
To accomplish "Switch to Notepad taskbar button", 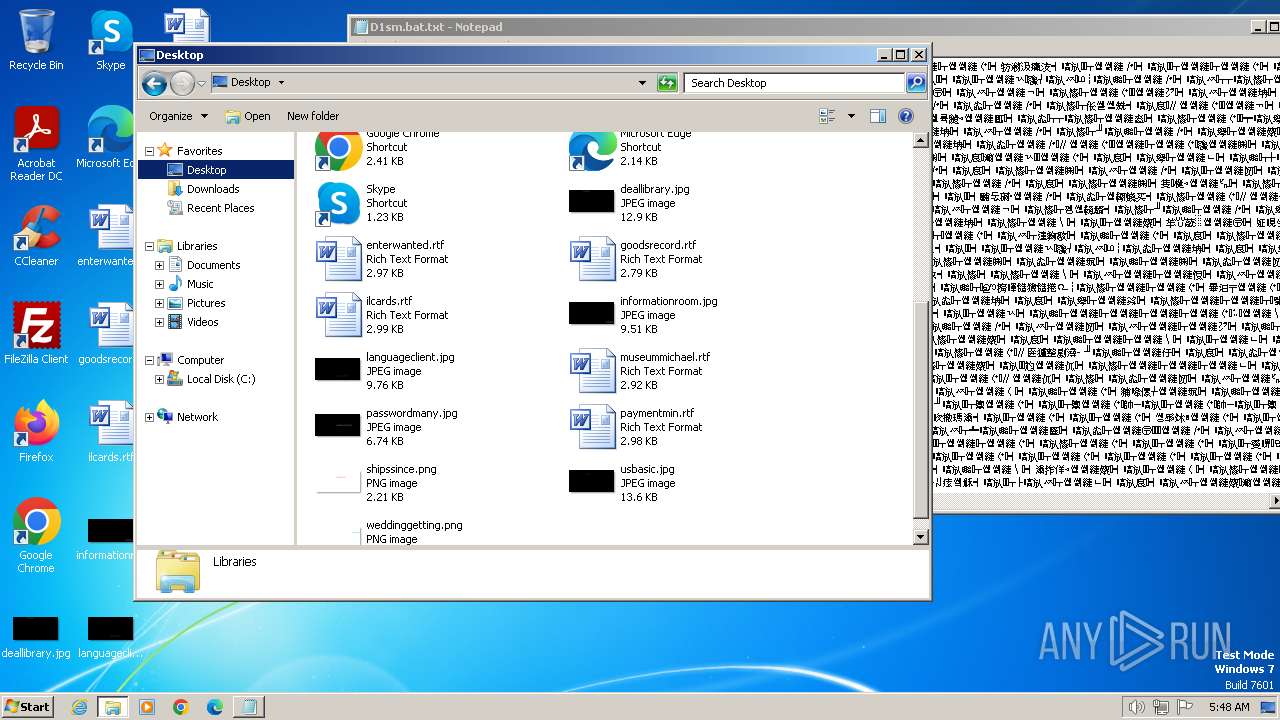I will [248, 707].
